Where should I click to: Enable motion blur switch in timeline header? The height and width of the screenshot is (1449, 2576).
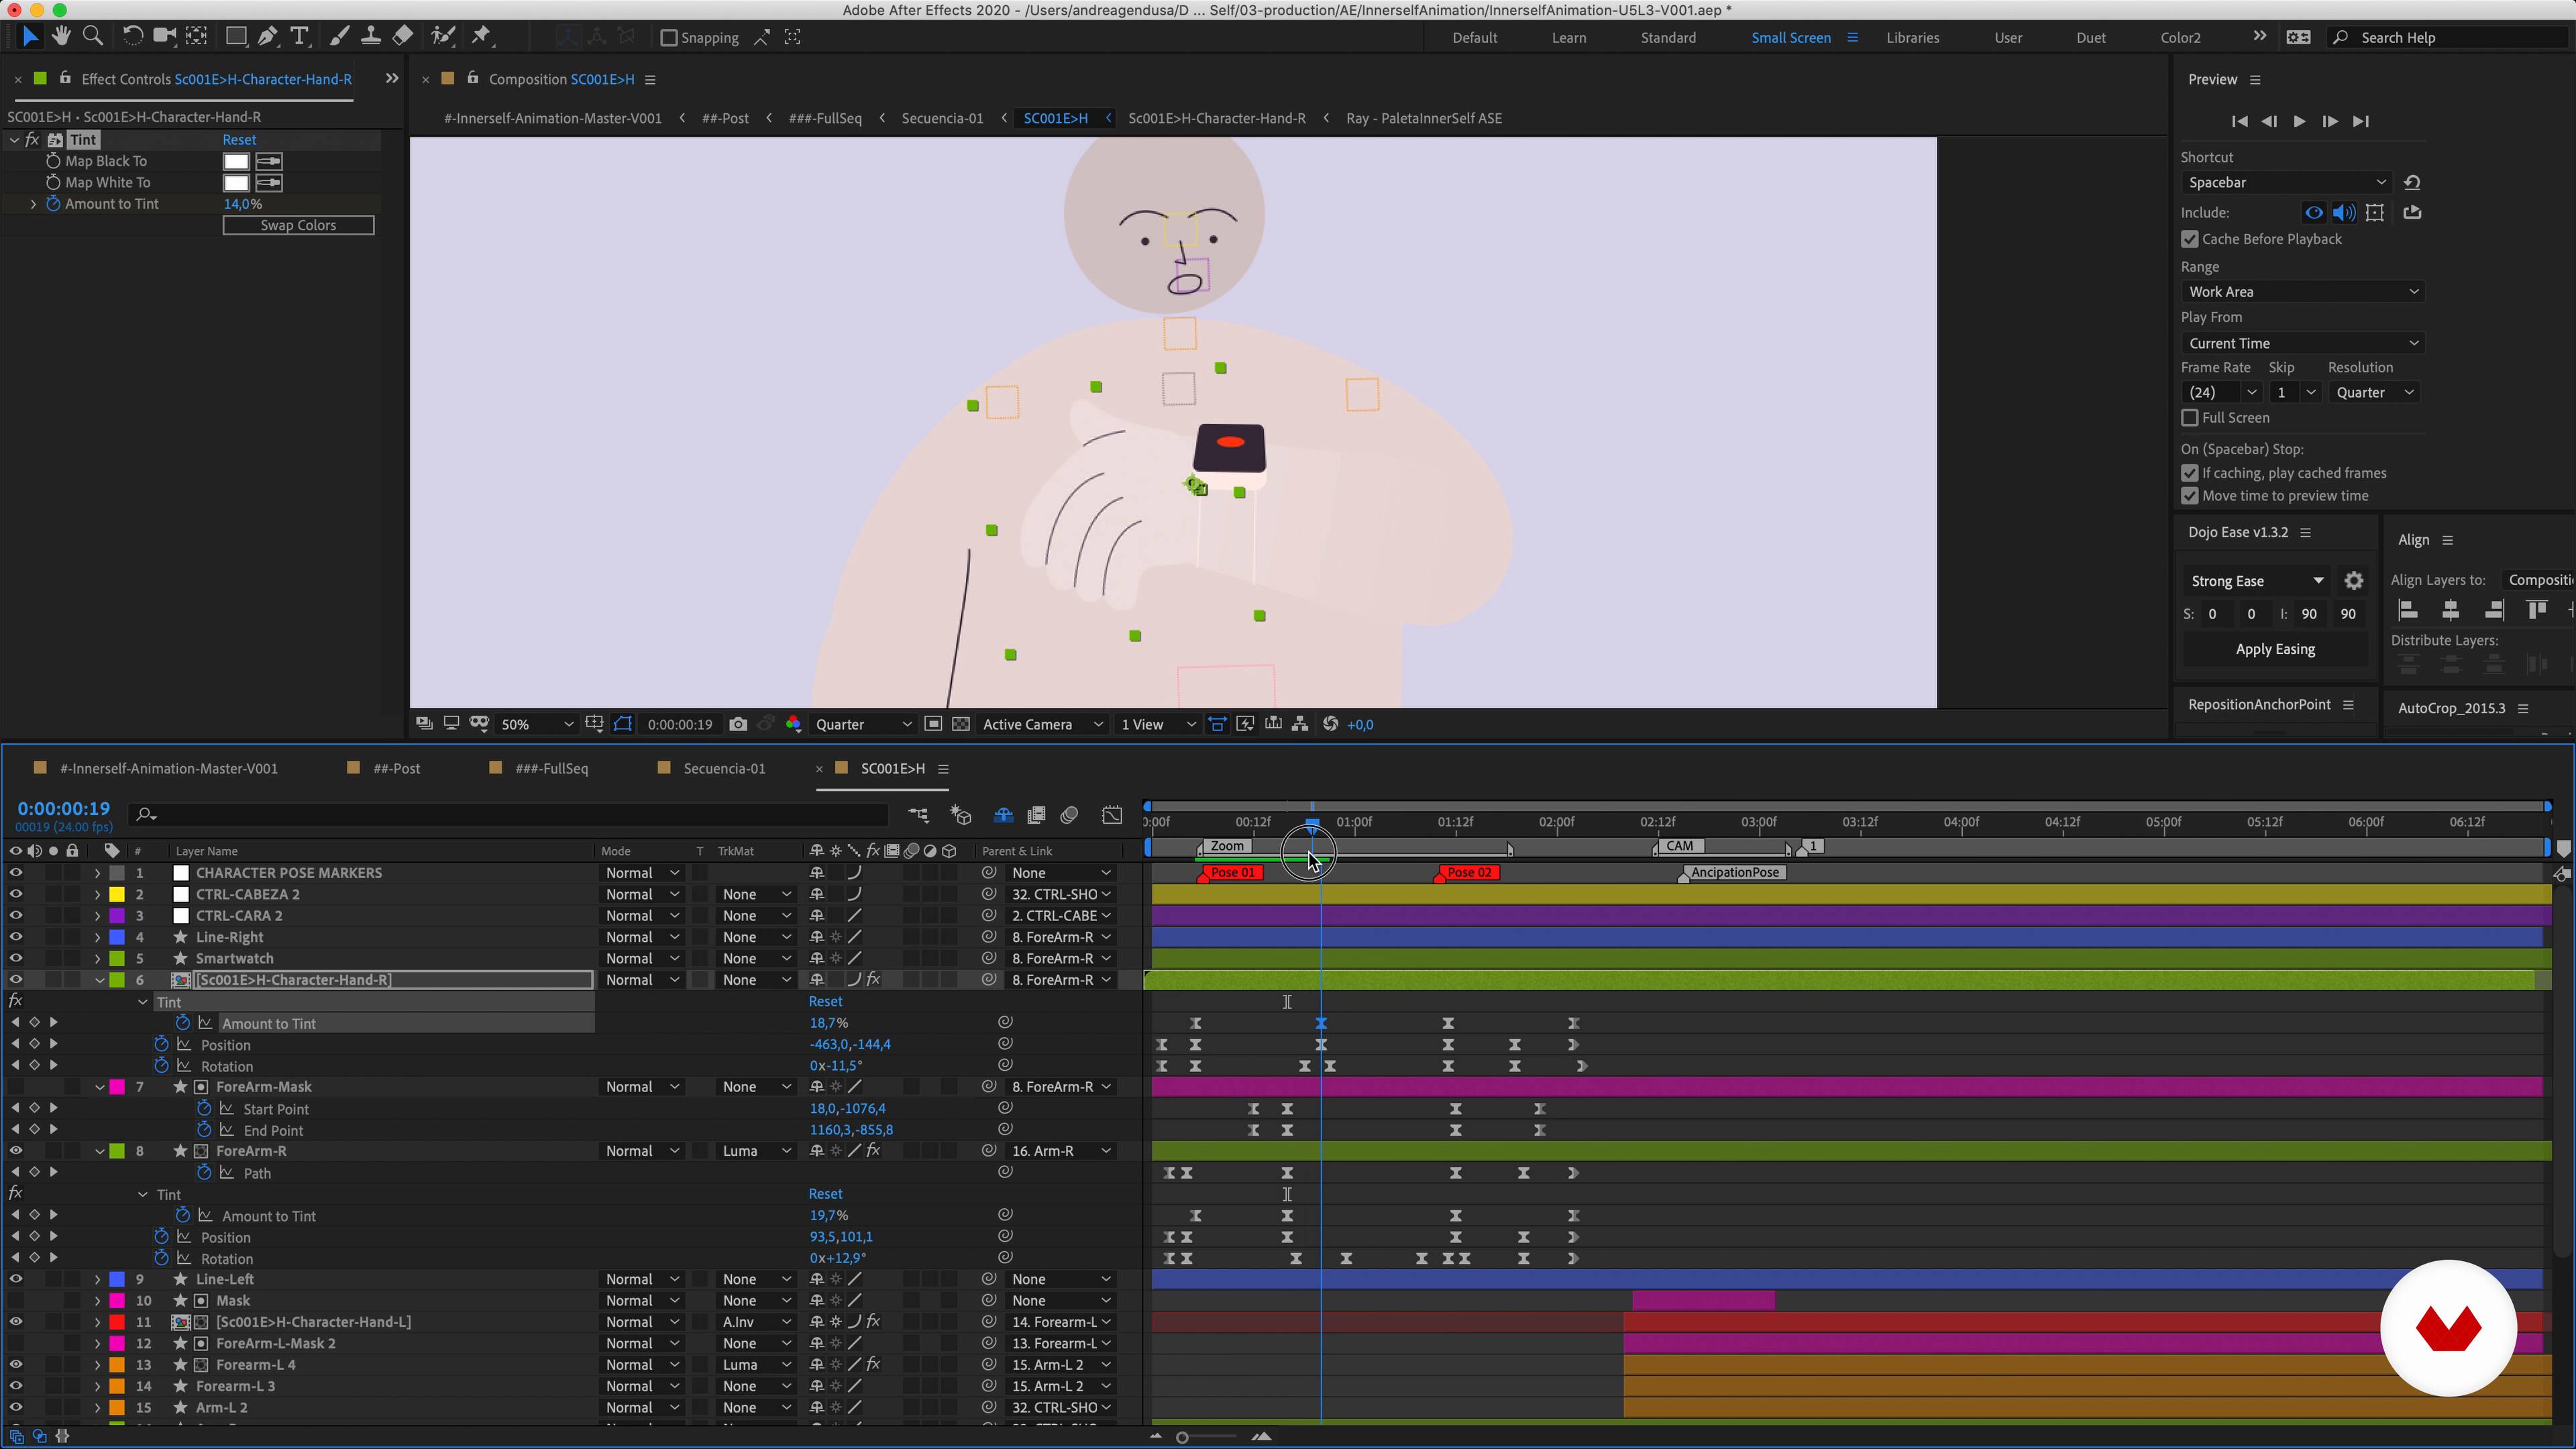(x=1069, y=815)
